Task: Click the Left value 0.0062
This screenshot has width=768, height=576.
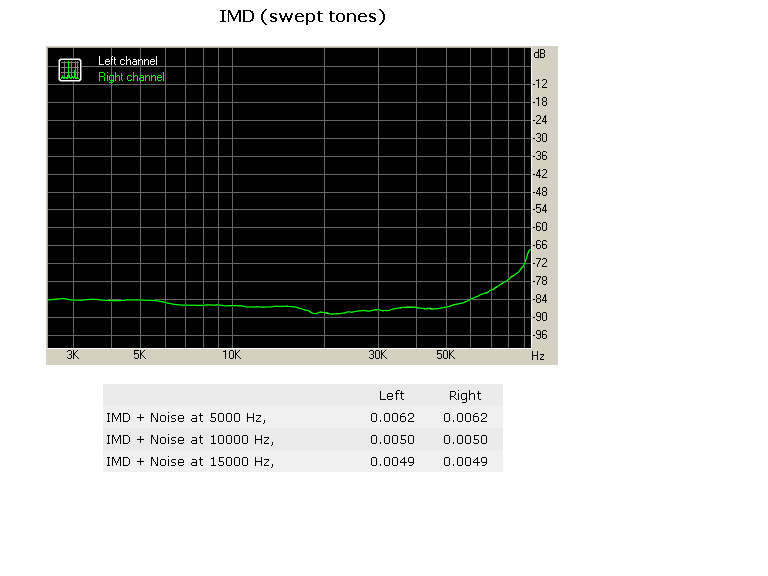Action: 392,417
